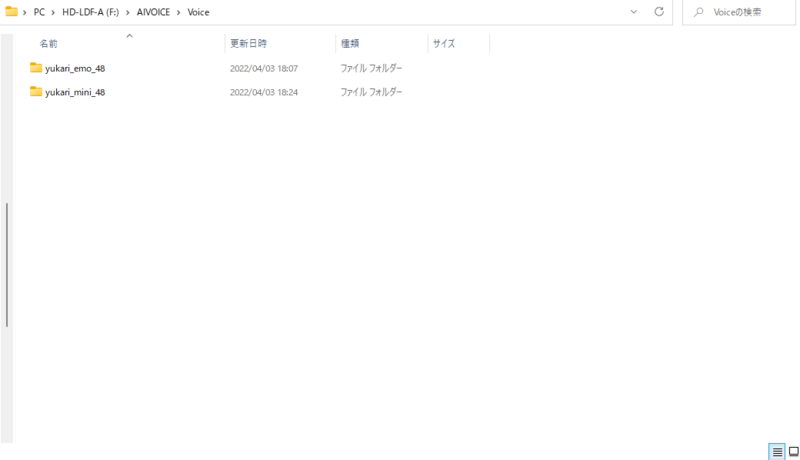Screen dimensions: 800x460
Task: Expand chevron before PC in path
Action: point(24,12)
